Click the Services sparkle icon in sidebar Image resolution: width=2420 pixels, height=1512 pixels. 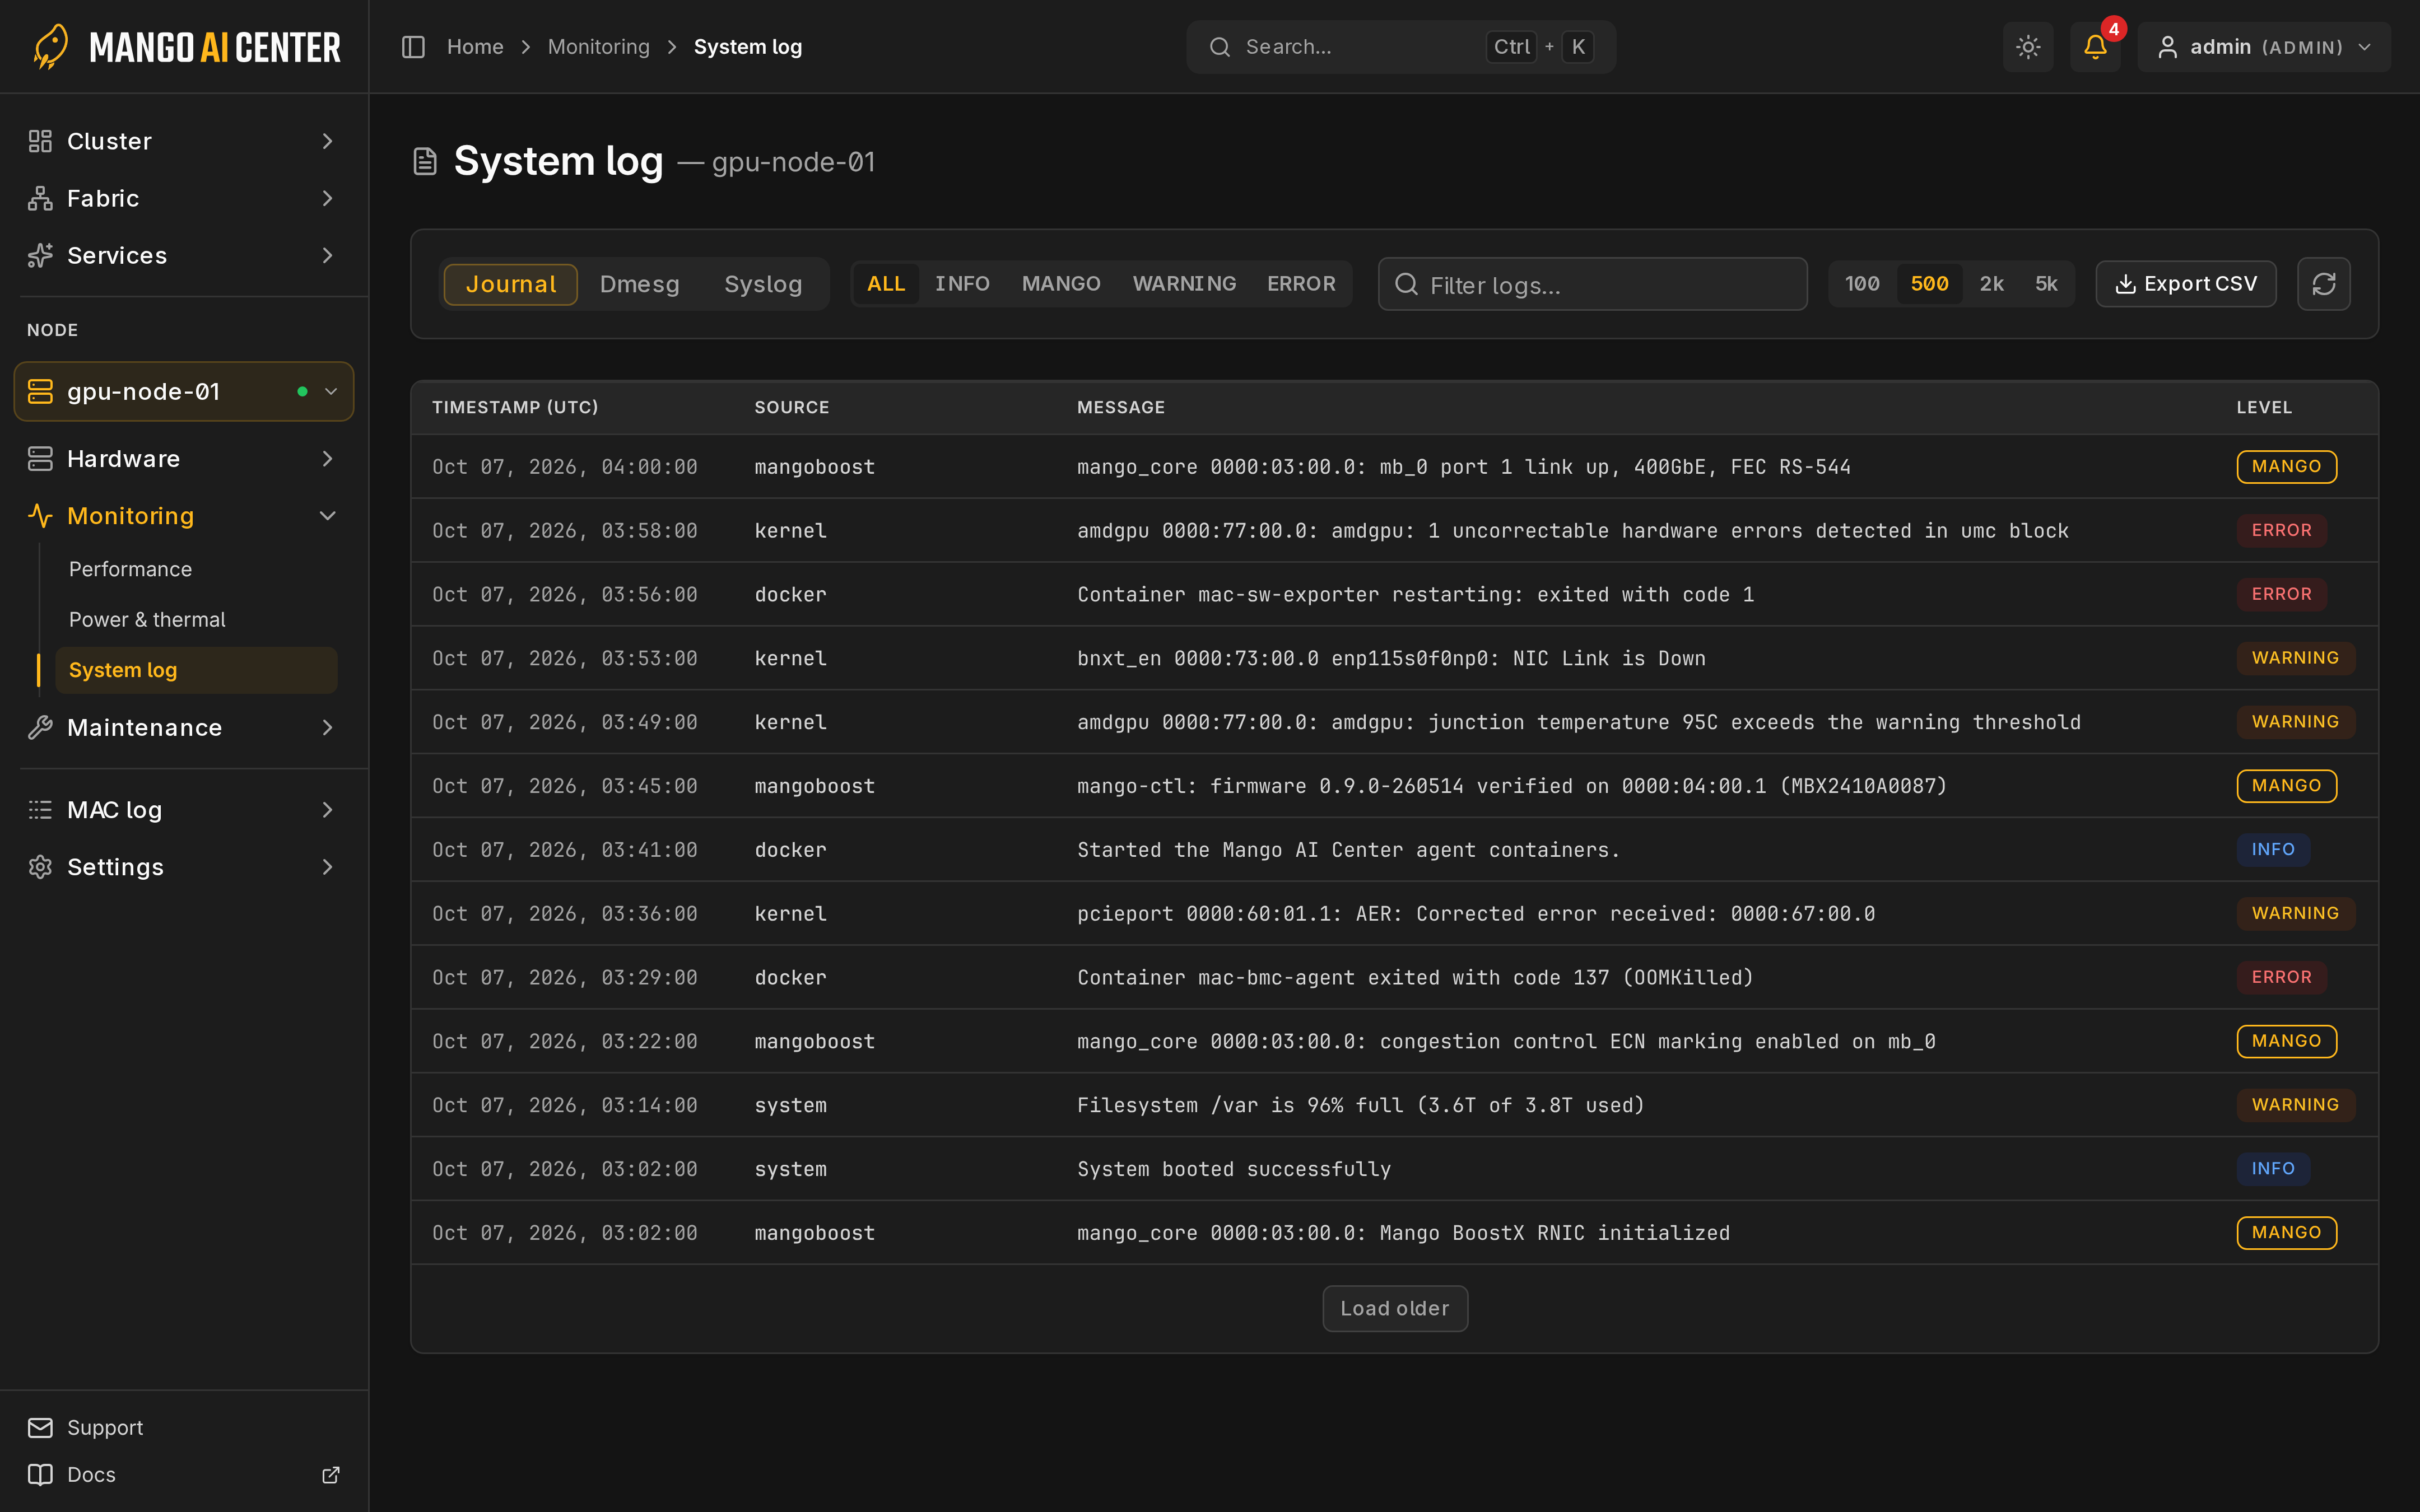click(40, 255)
